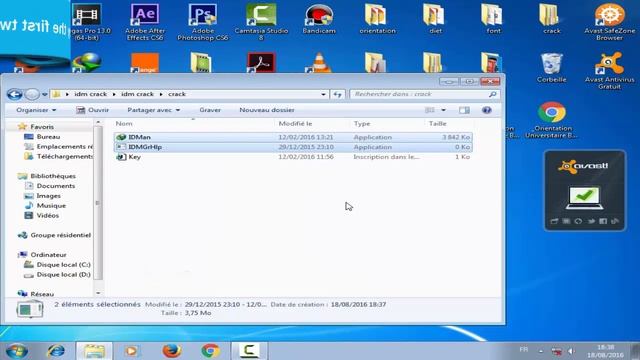Select the IDMGrHlp application file
This screenshot has height=360, width=640.
[293, 147]
